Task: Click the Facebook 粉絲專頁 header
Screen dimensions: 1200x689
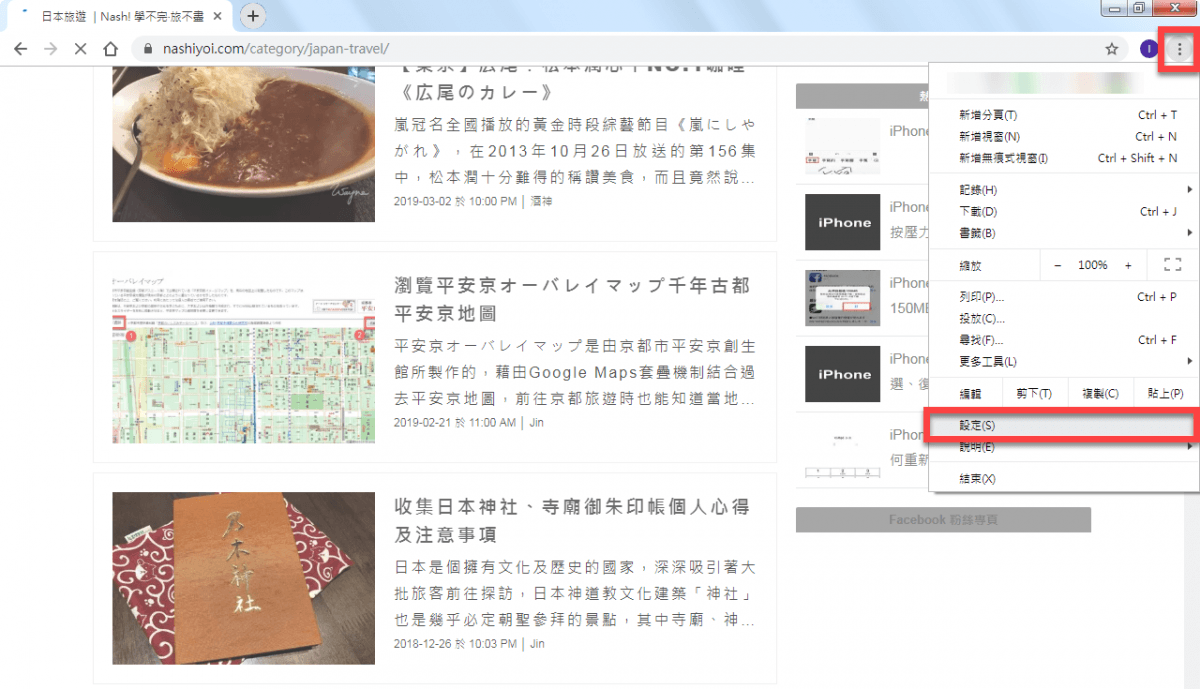Action: (943, 520)
